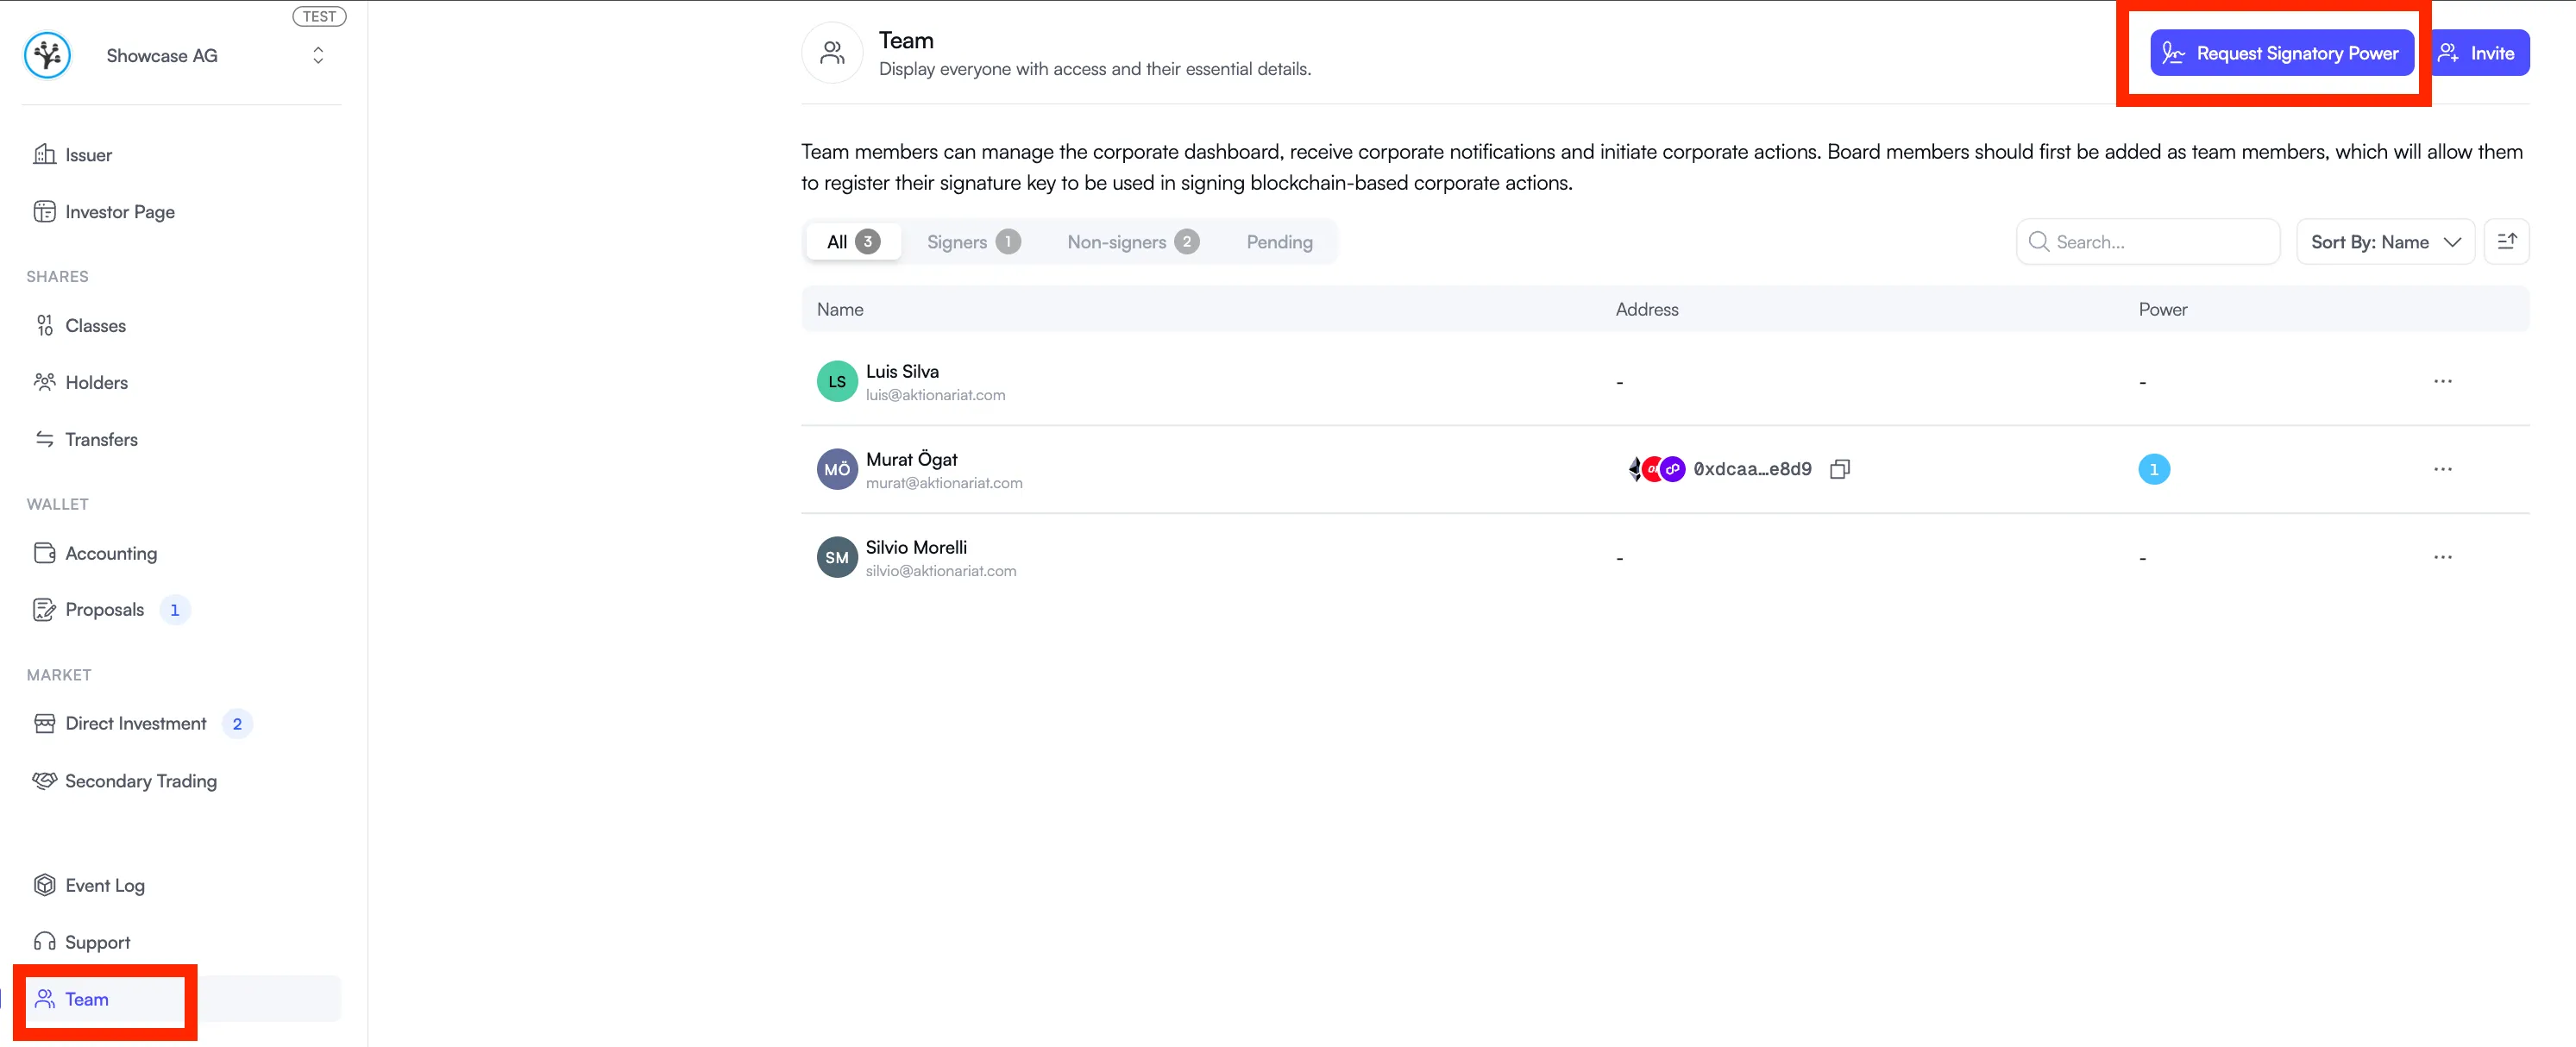This screenshot has width=2576, height=1047.
Task: Select the Issuer sidebar icon
Action: (46, 154)
